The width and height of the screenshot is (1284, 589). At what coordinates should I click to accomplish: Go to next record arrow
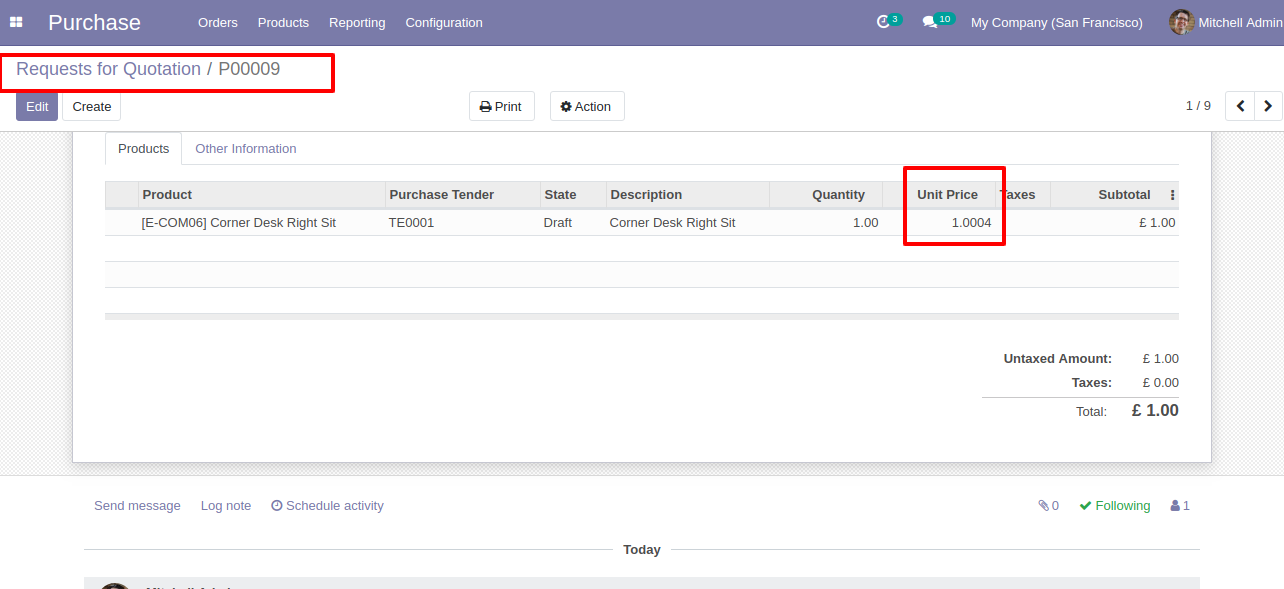(1268, 106)
